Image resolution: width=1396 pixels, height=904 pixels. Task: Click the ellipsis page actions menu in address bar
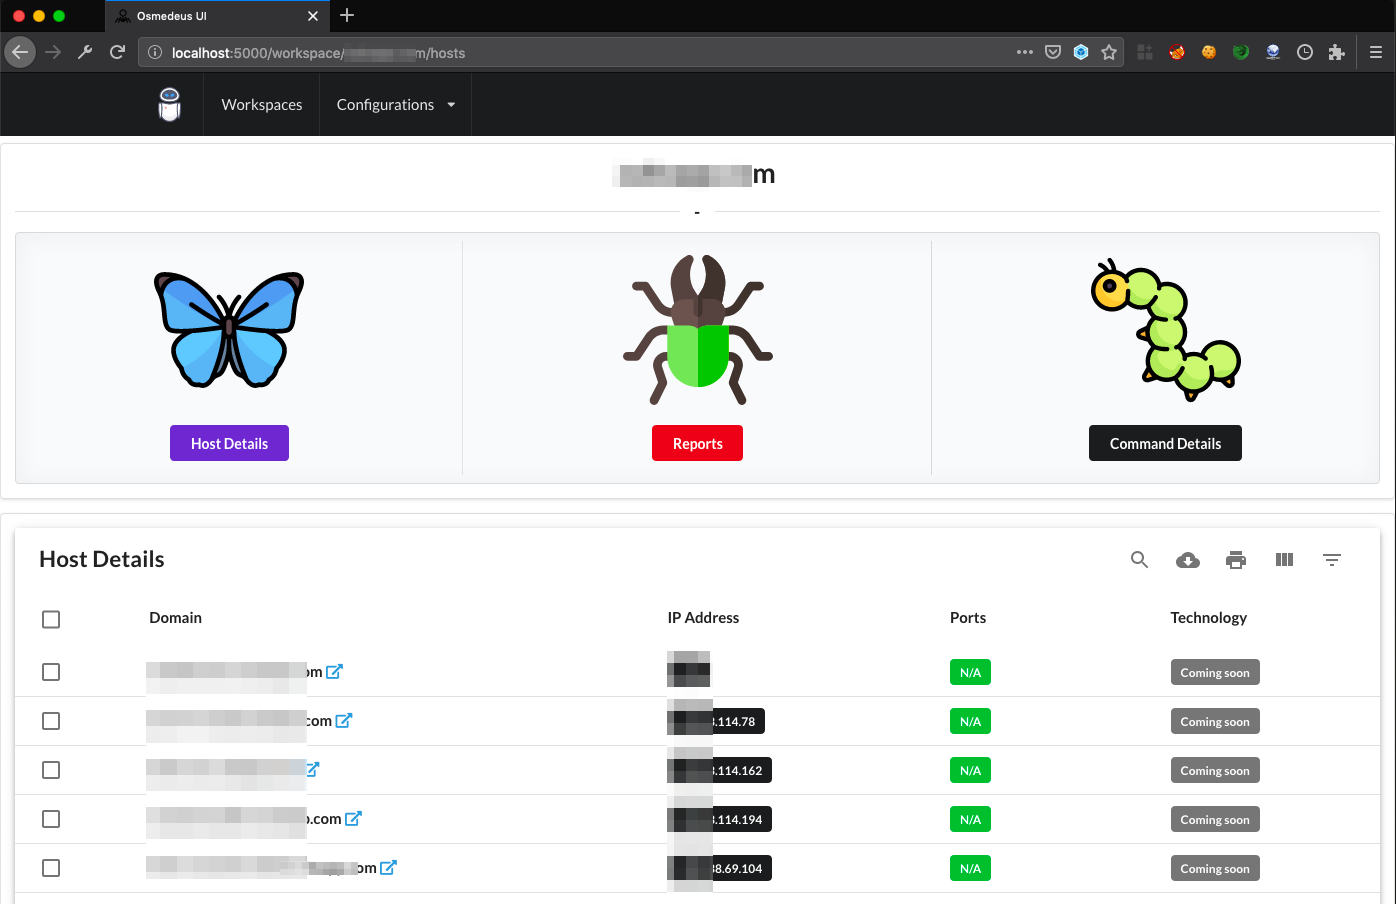tap(1024, 52)
